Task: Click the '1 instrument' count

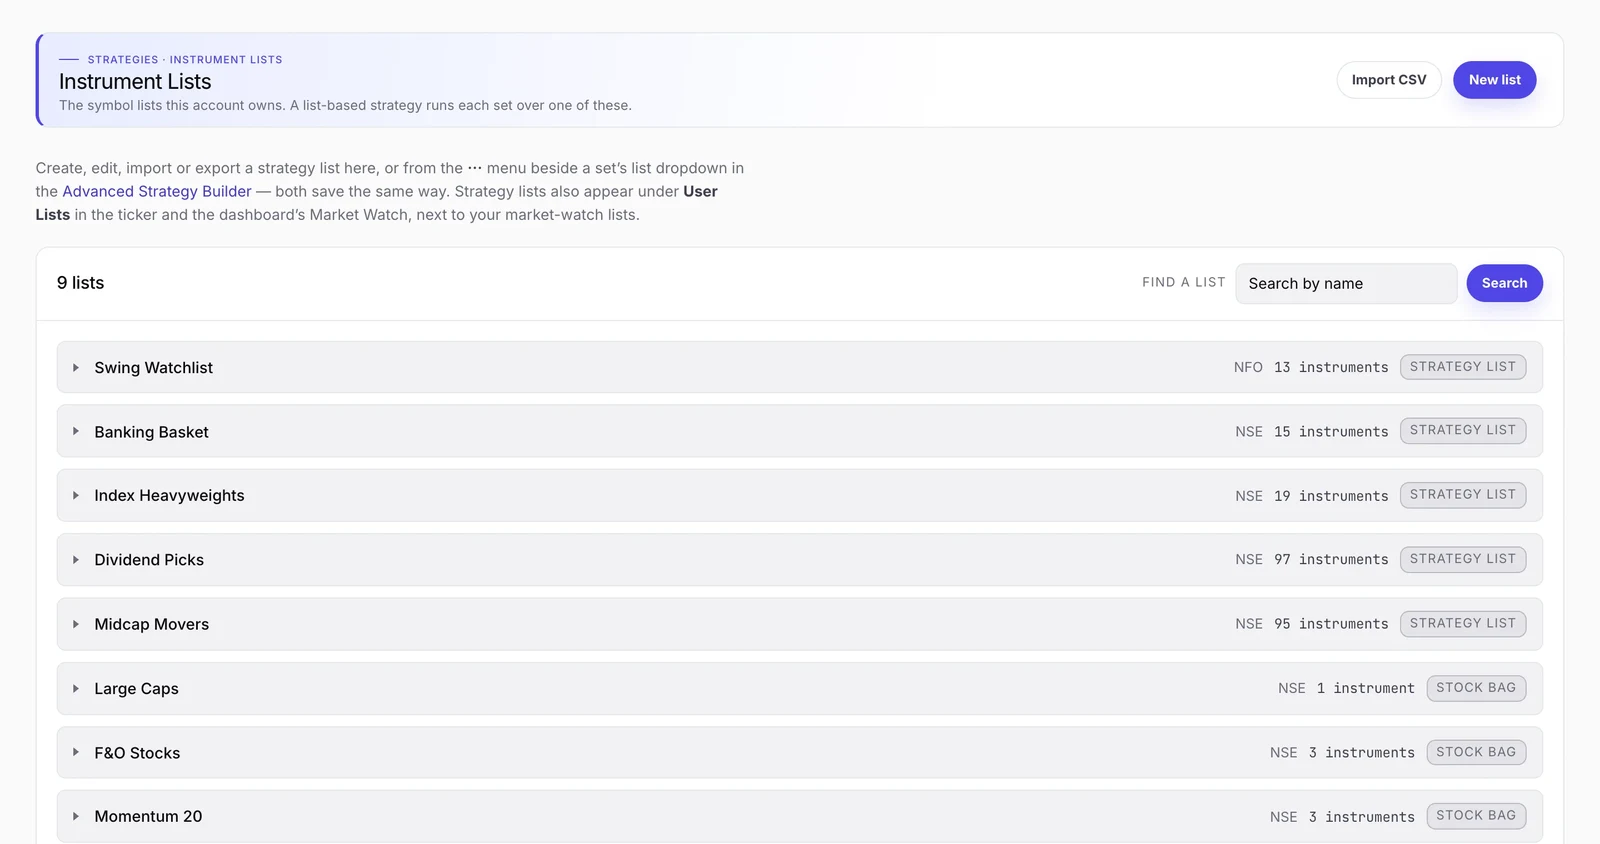Action: [x=1366, y=689]
